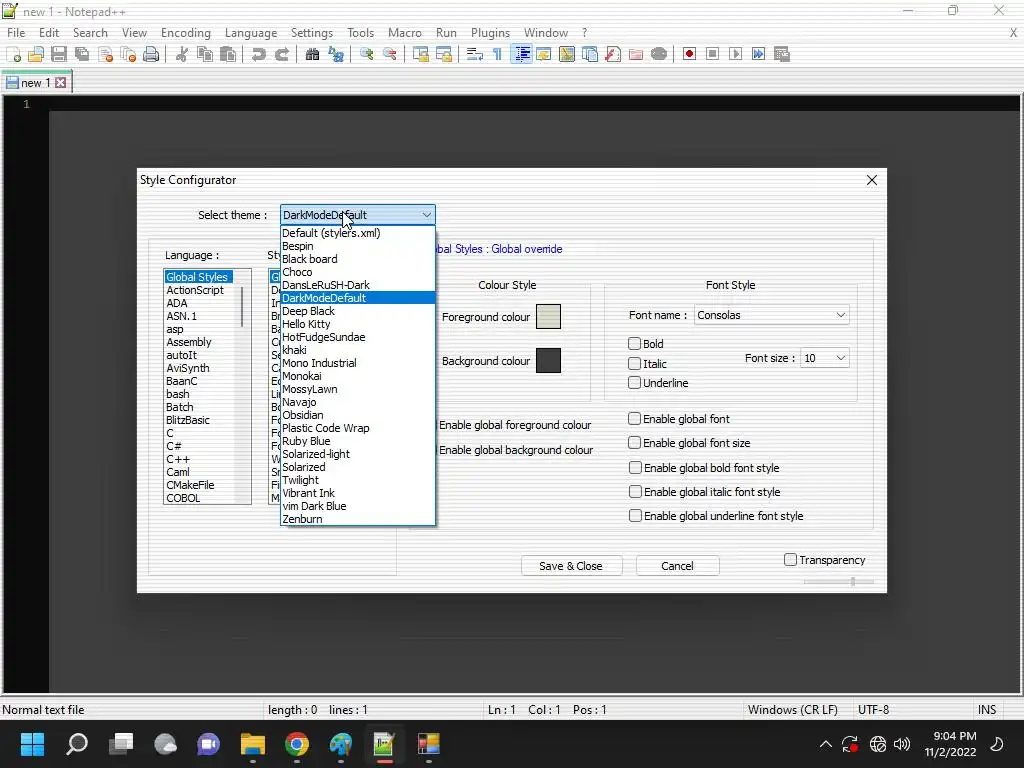Choose Default (stylers.xml) theme
This screenshot has width=1024, height=768.
pos(357,233)
